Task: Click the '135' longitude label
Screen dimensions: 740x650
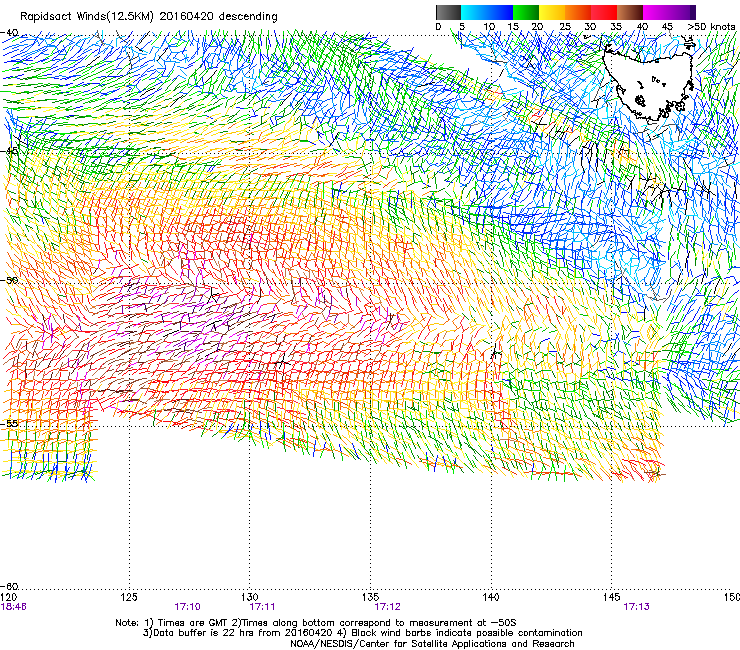Action: [370, 597]
